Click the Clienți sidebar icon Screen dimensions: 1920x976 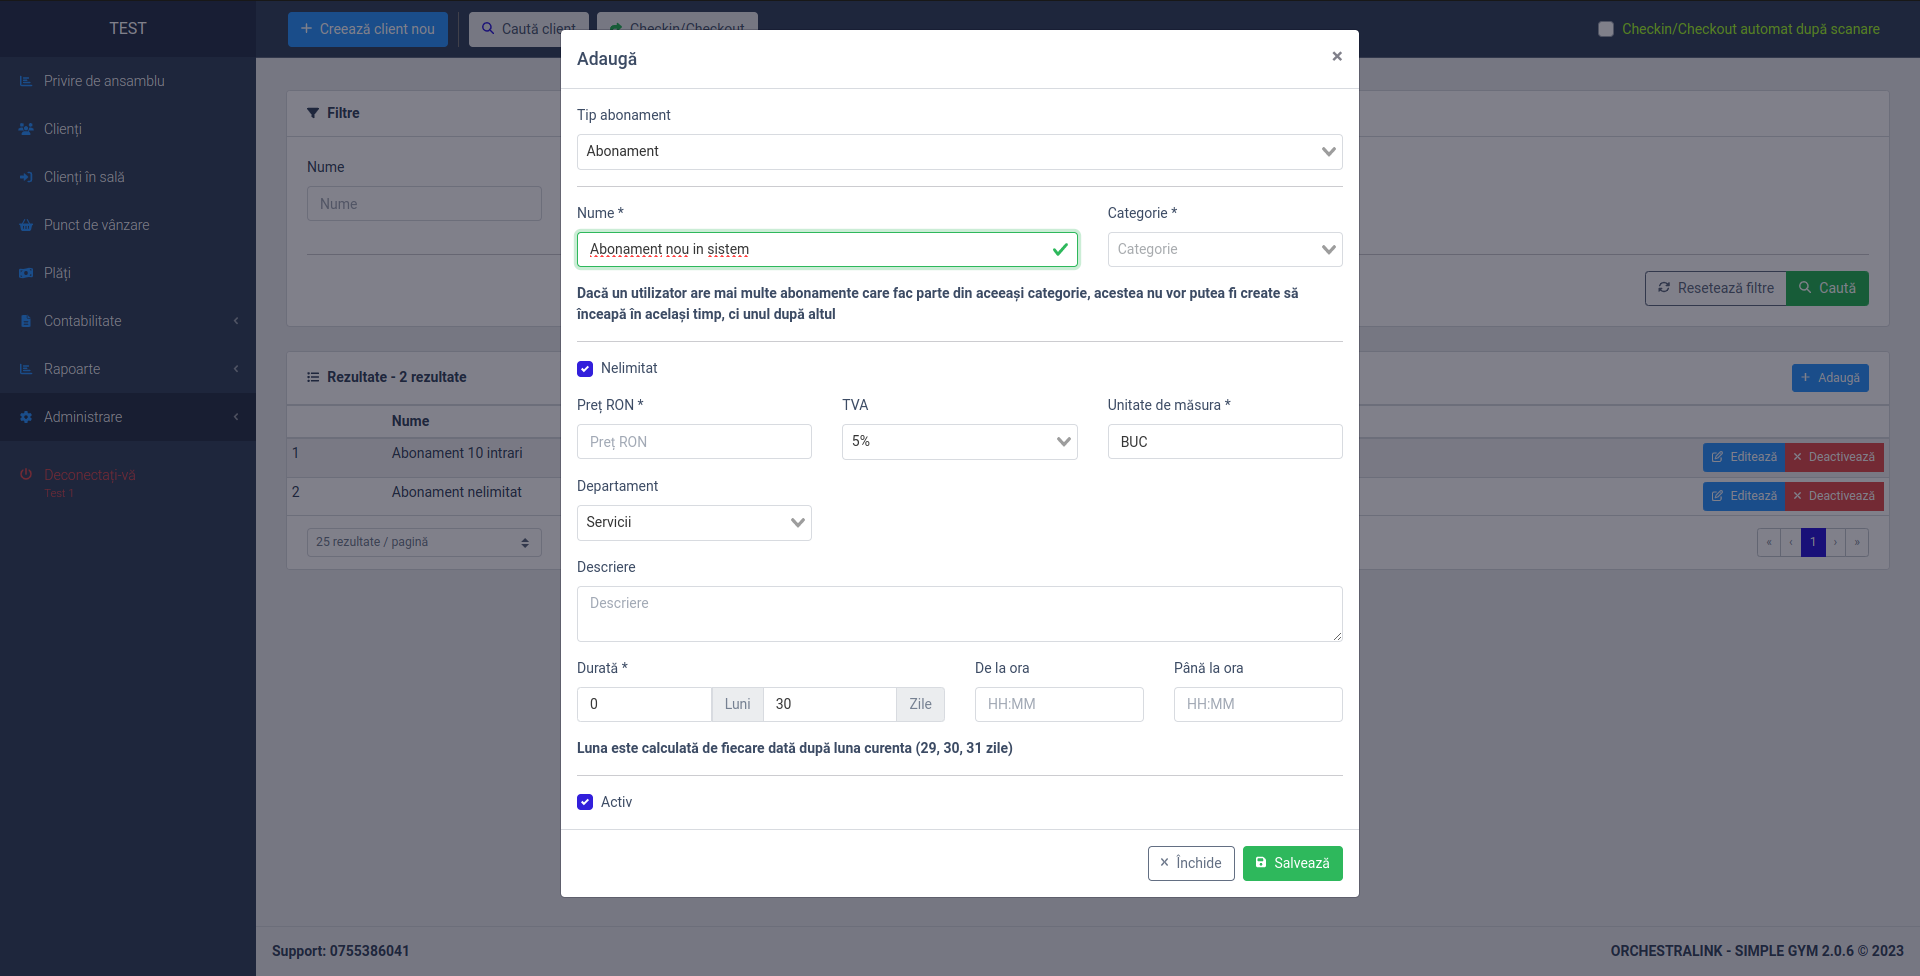tap(26, 129)
